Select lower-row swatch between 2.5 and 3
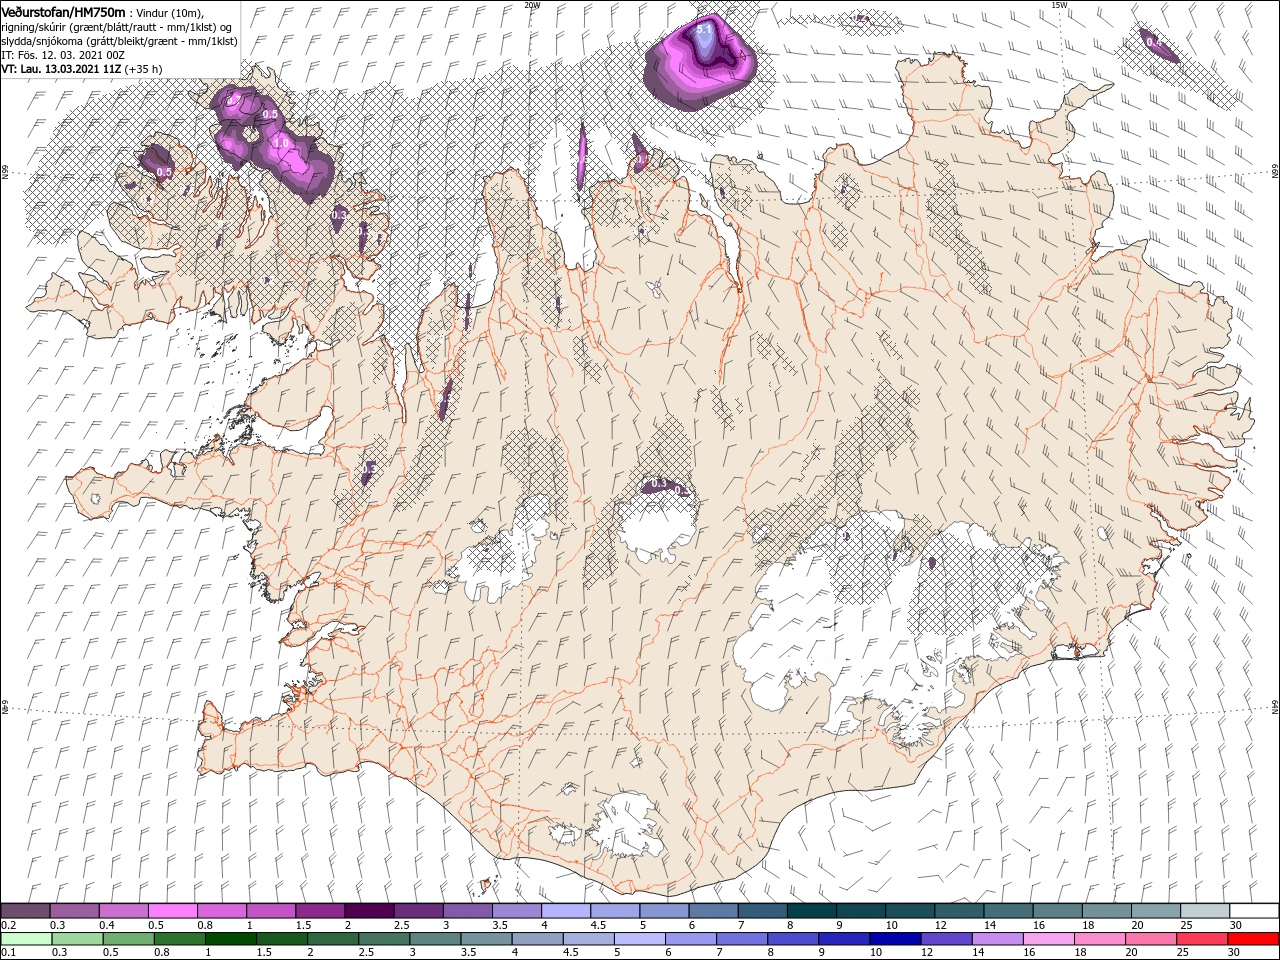Viewport: 1280px width, 960px height. click(x=384, y=939)
